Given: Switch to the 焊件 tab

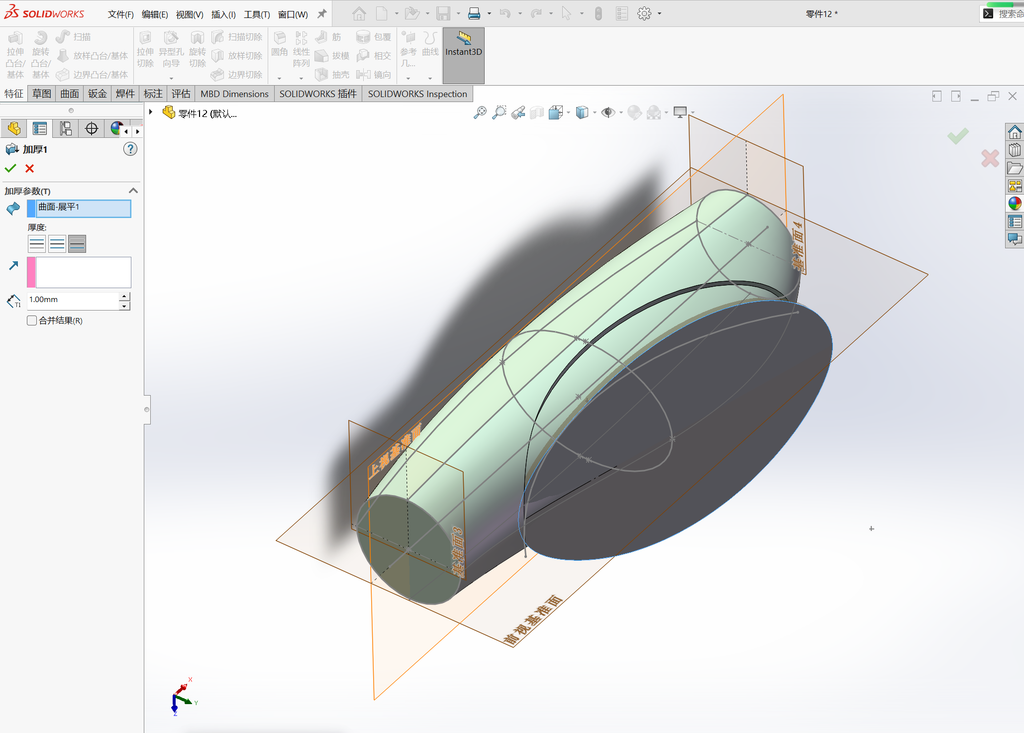Looking at the screenshot, I should click(x=125, y=93).
